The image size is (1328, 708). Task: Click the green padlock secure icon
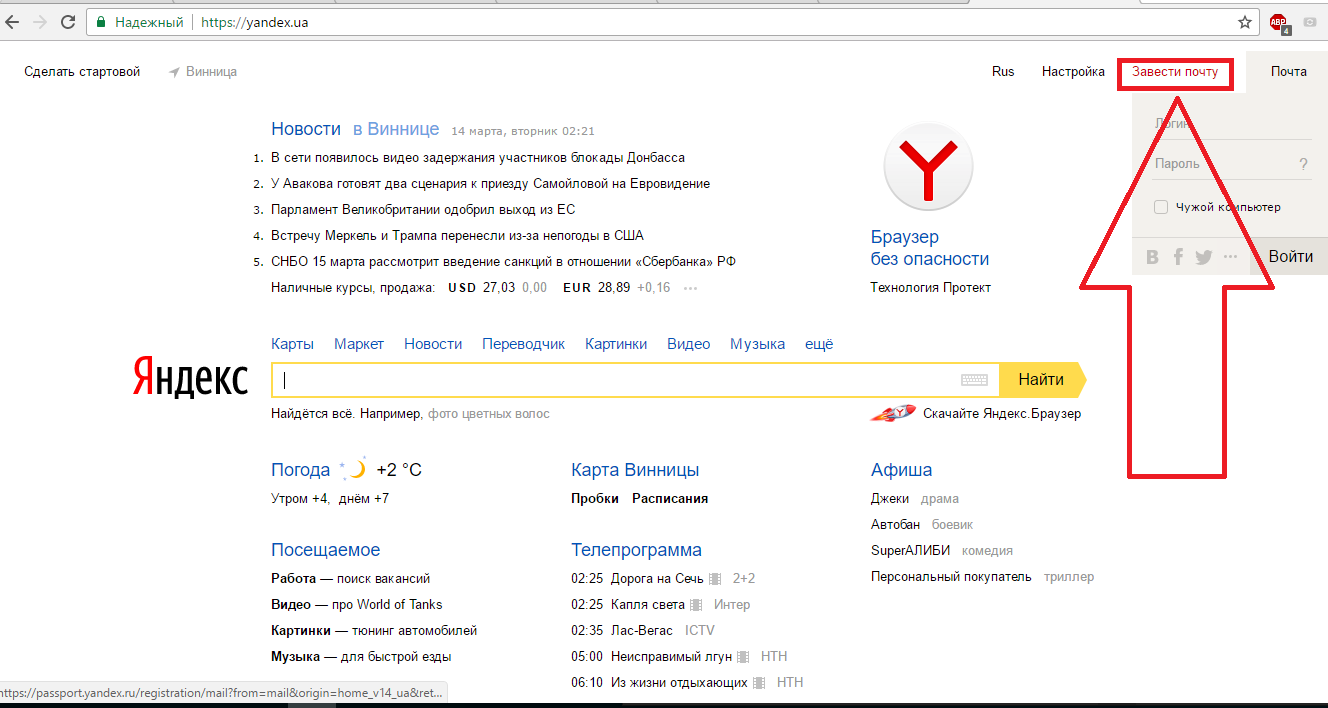101,21
